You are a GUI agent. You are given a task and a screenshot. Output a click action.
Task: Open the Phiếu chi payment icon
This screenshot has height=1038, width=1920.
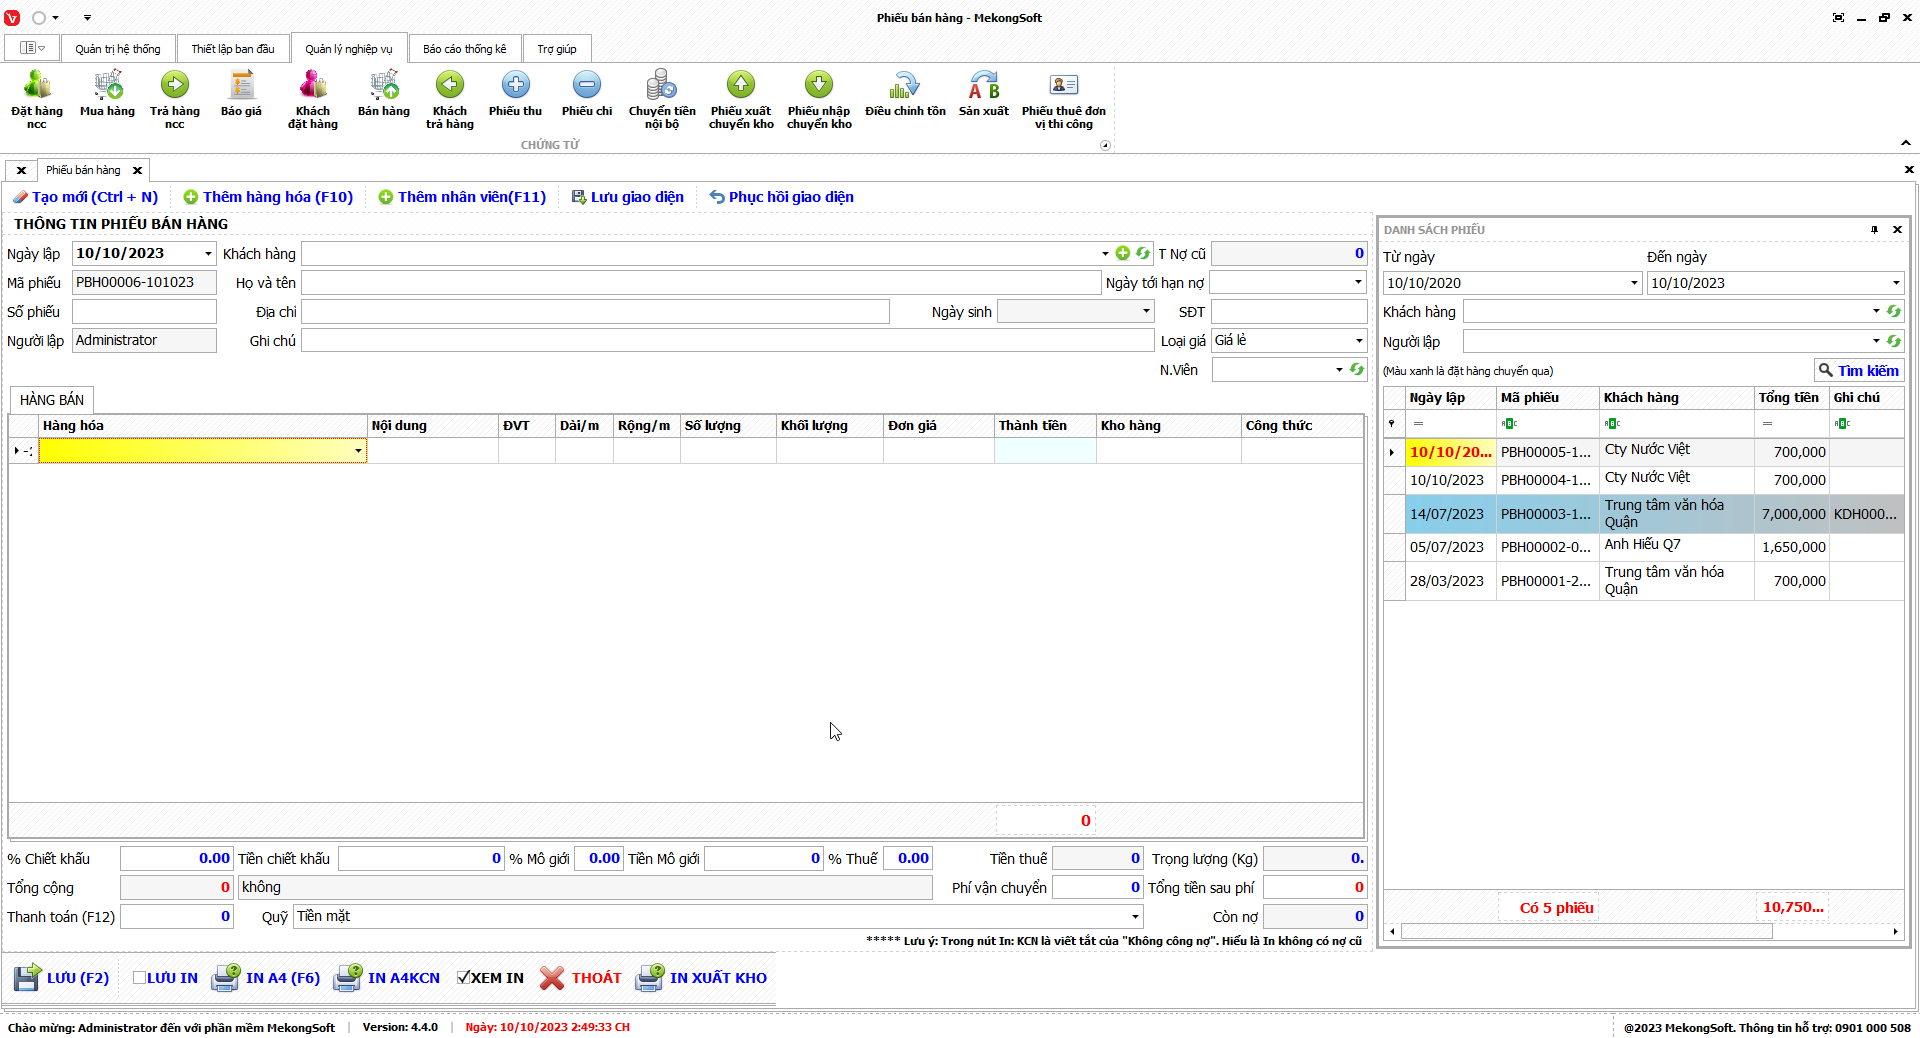point(587,88)
